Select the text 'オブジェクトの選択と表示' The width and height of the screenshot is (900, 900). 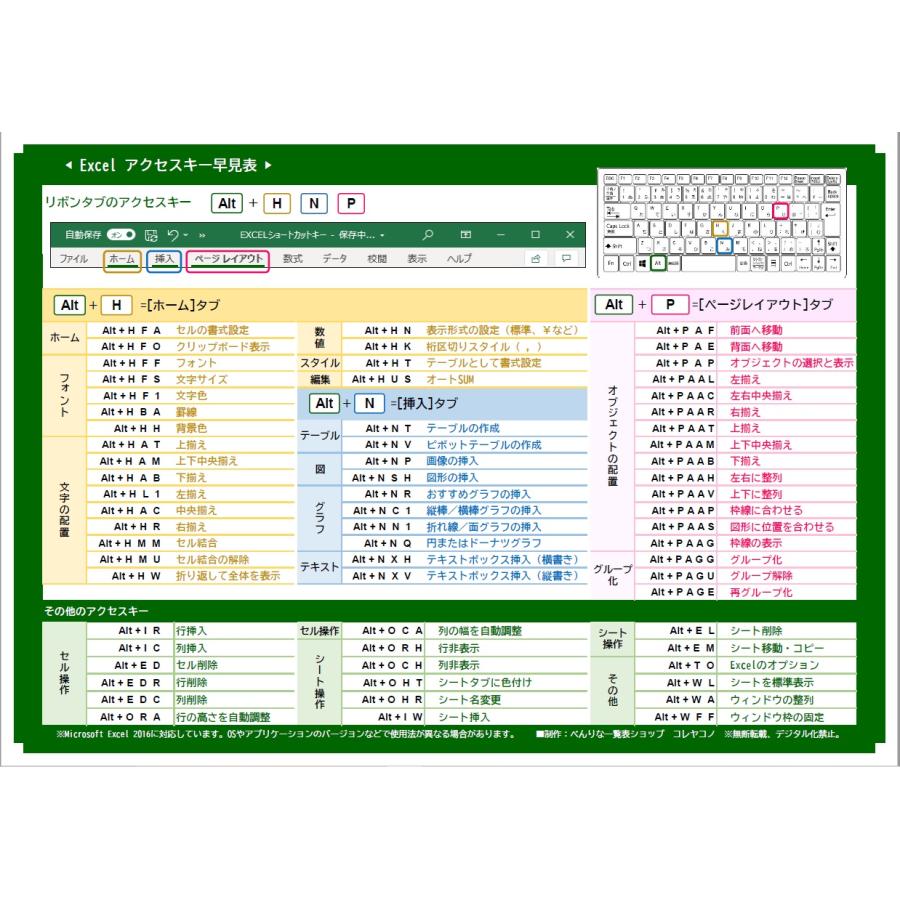(x=792, y=363)
